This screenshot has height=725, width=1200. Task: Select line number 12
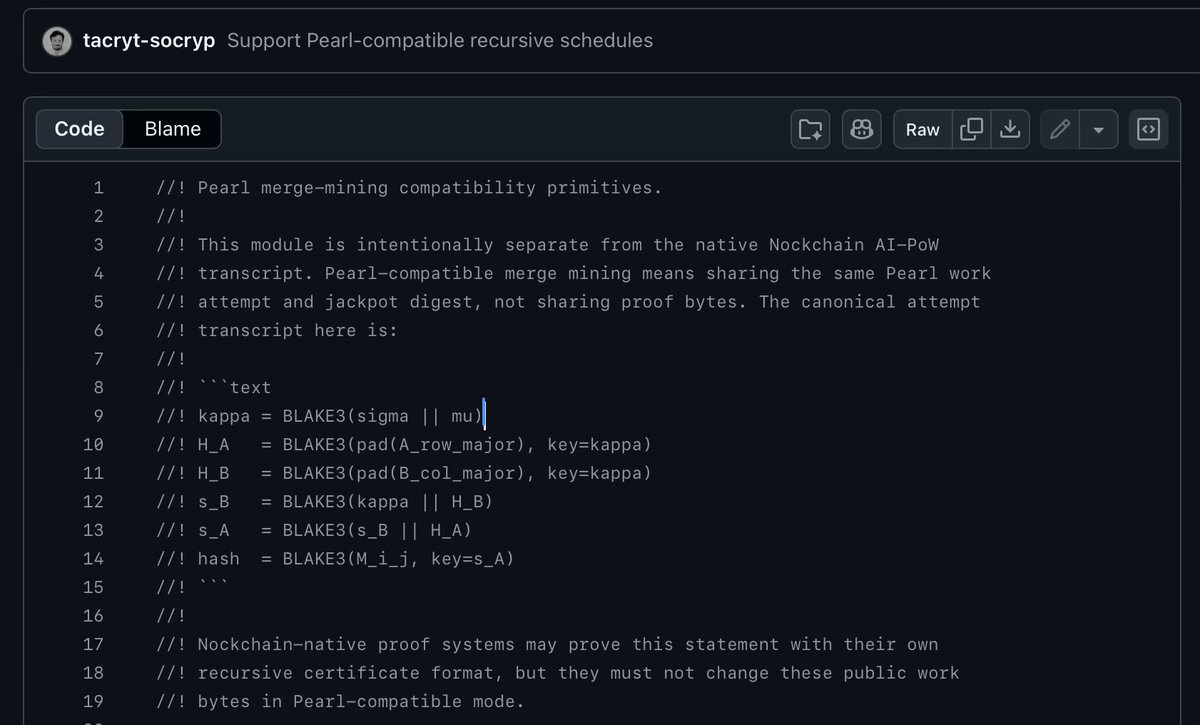click(93, 501)
